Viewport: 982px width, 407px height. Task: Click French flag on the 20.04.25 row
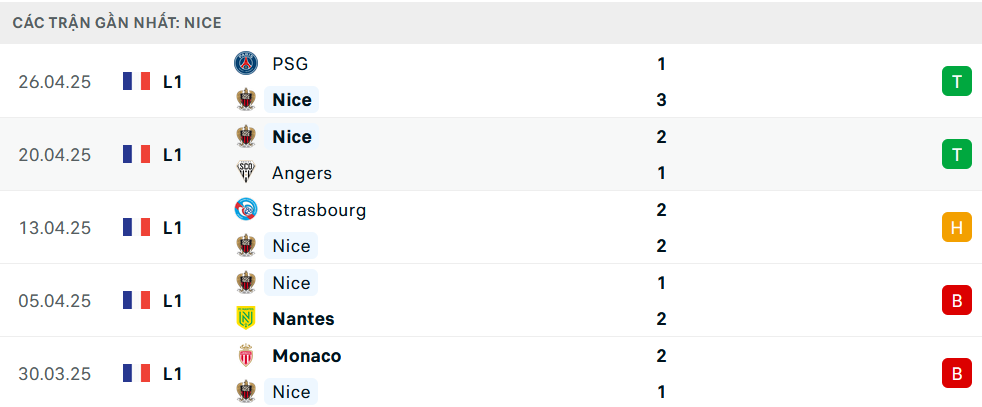pyautogui.click(x=137, y=155)
